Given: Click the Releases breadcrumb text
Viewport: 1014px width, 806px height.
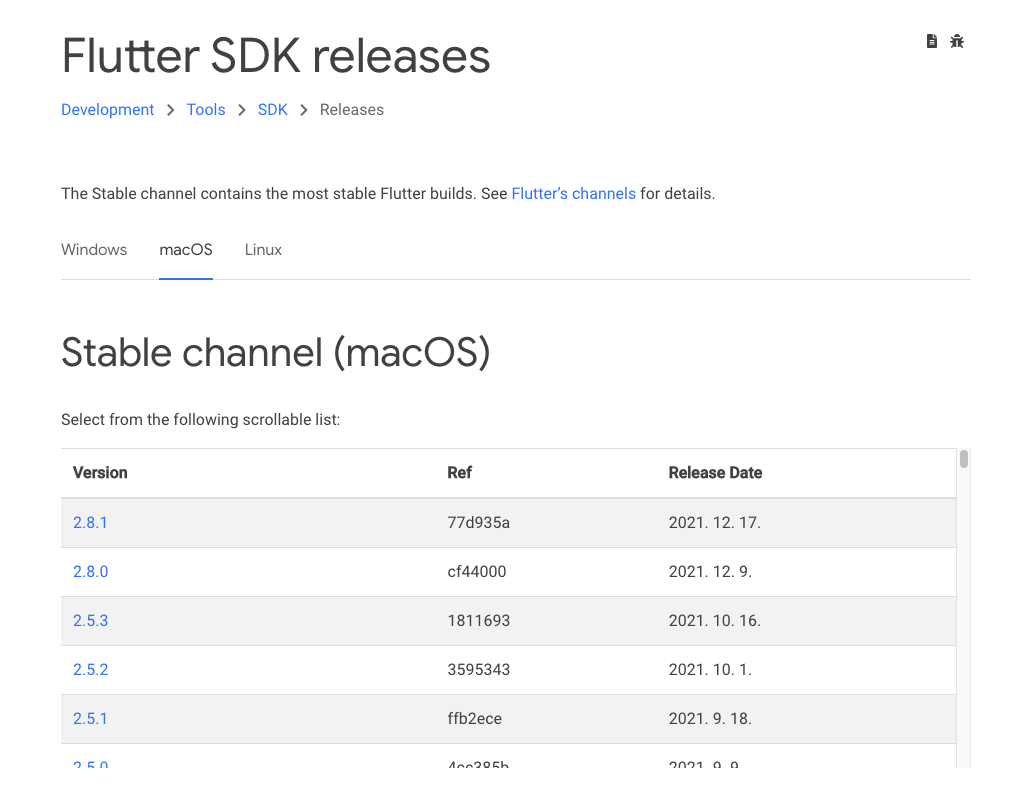Looking at the screenshot, I should coord(352,109).
